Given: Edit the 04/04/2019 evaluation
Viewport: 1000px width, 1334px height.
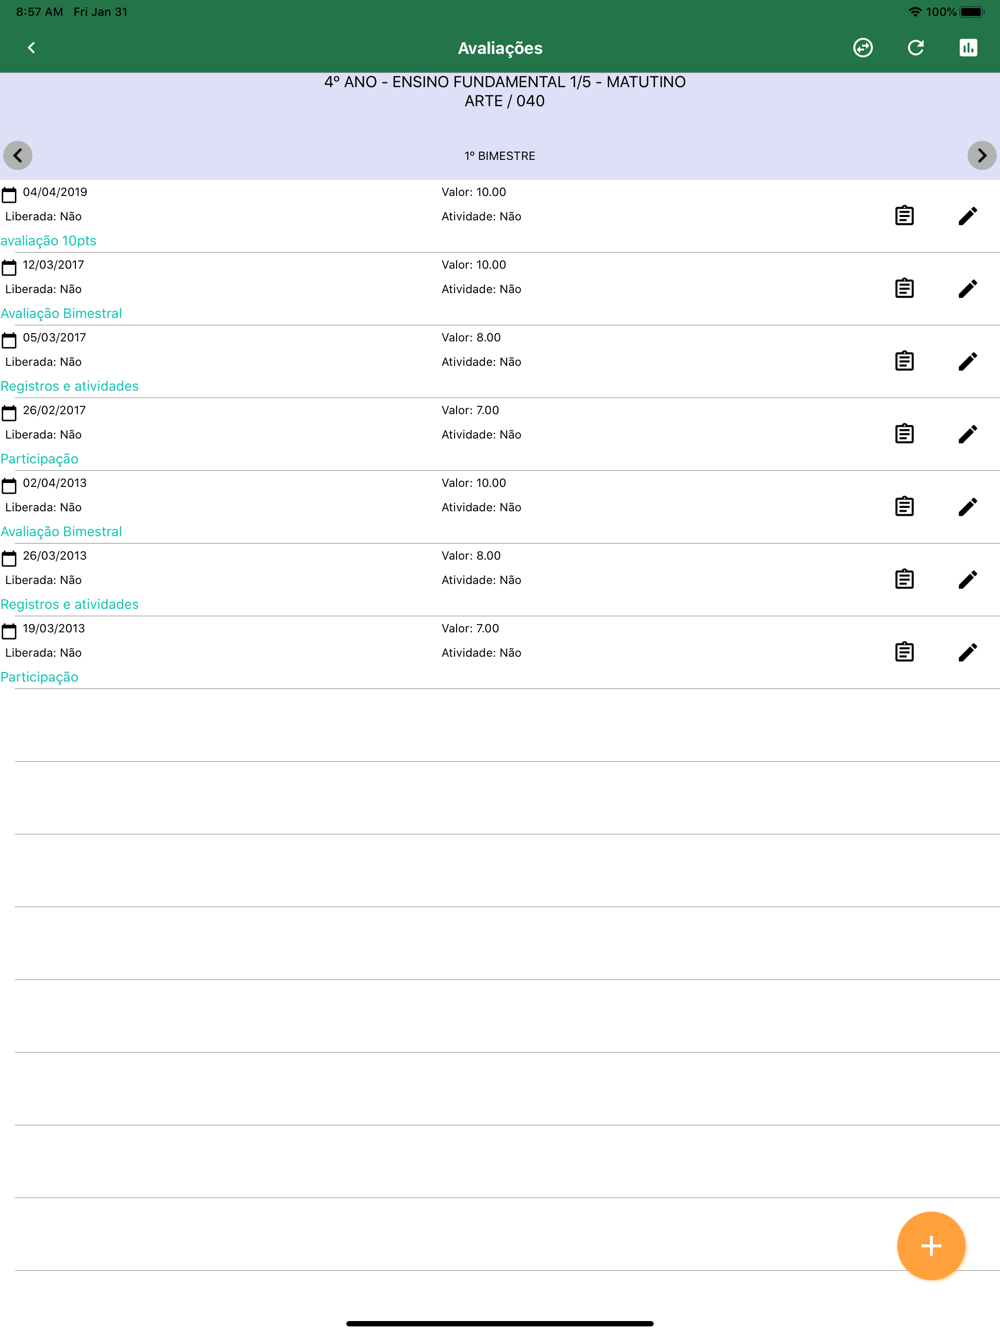Looking at the screenshot, I should coord(968,216).
